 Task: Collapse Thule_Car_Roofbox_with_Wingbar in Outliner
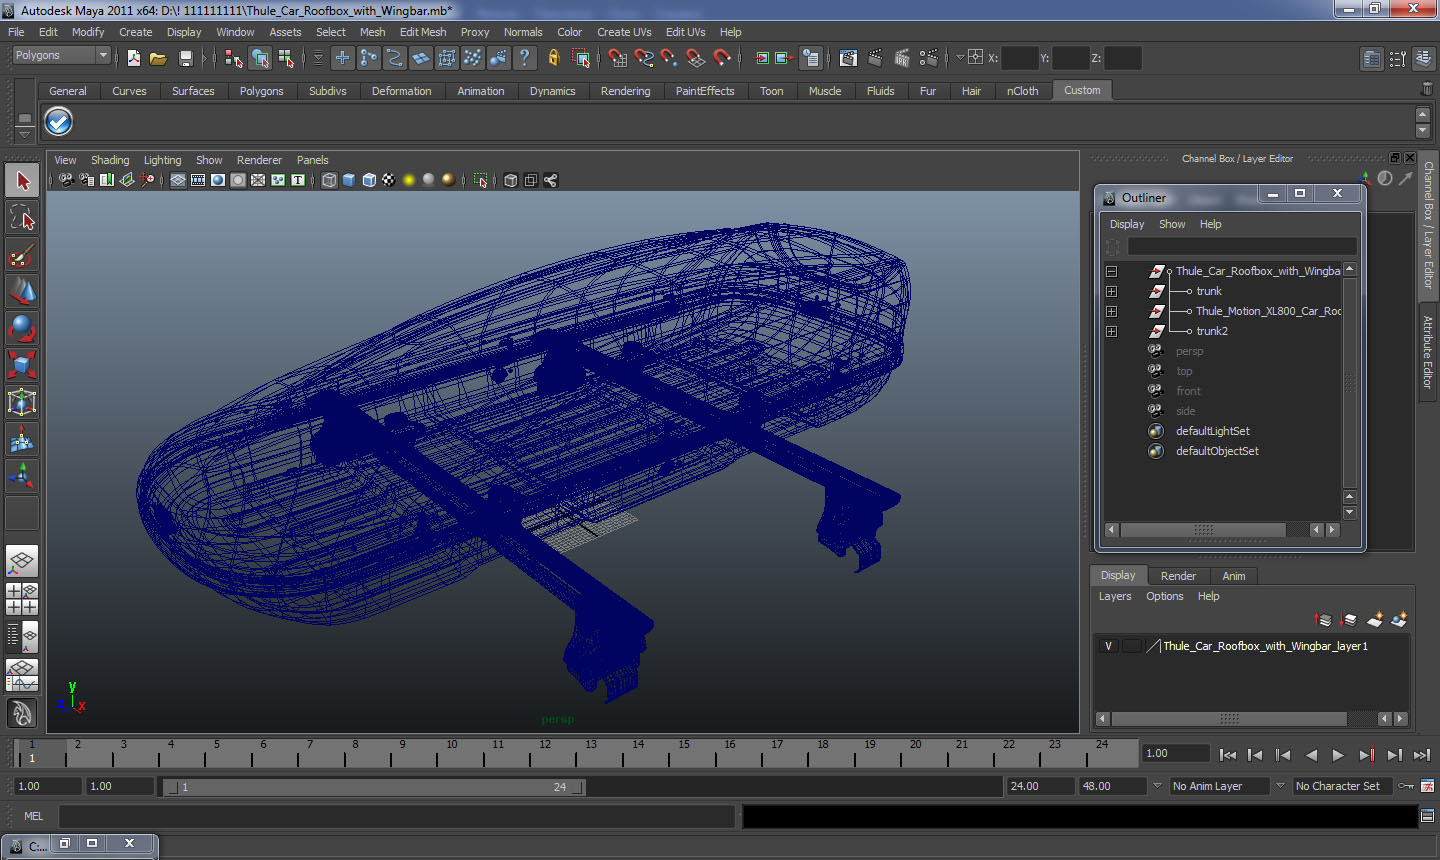pyautogui.click(x=1111, y=271)
